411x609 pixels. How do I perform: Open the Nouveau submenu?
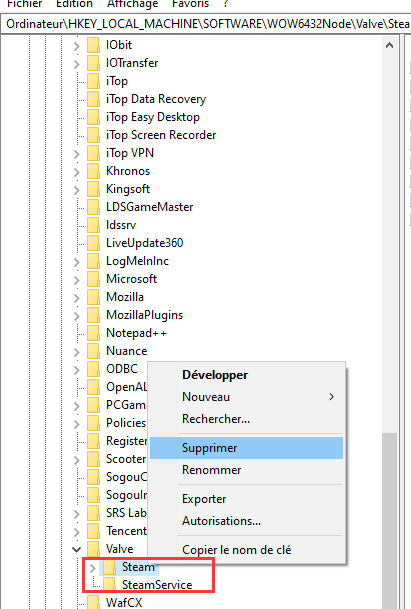247,397
